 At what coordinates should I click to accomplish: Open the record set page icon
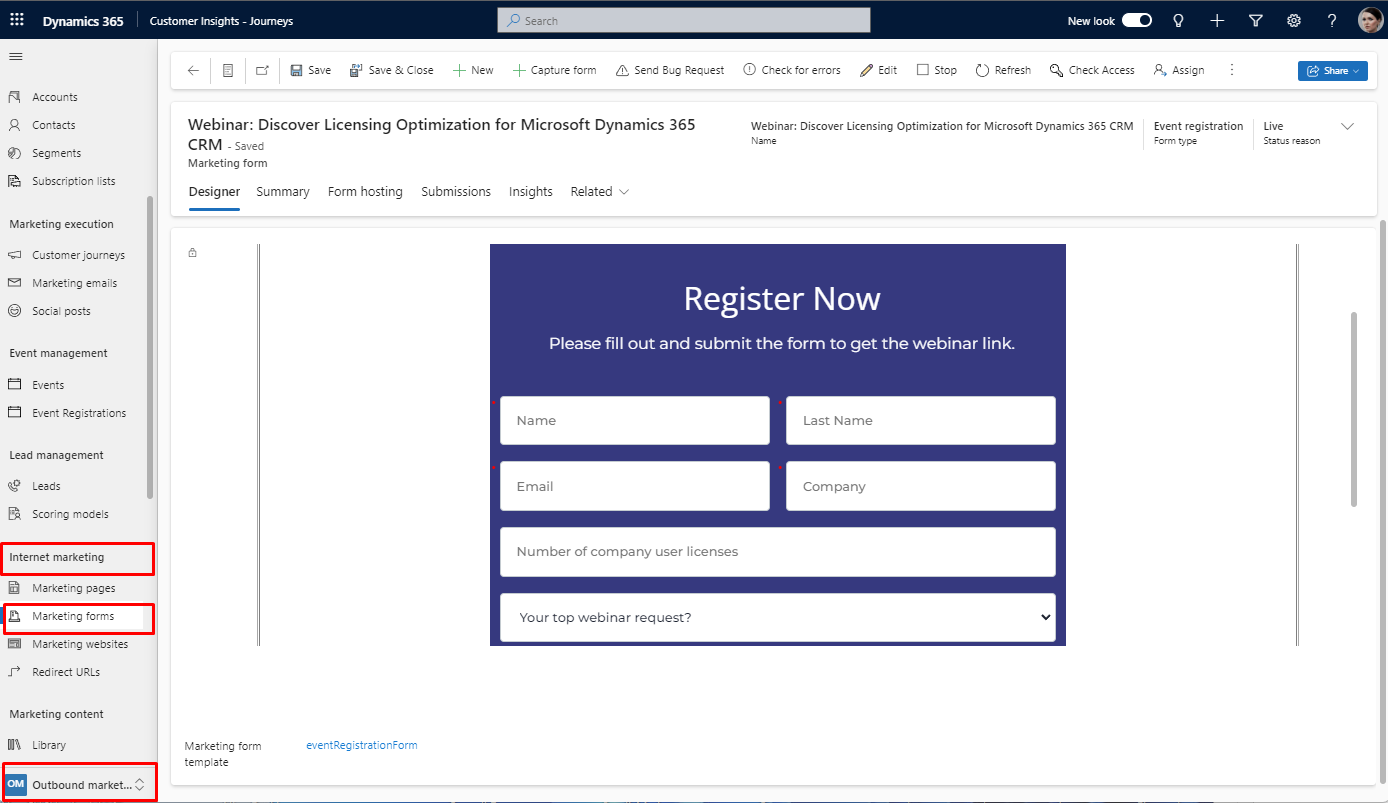[228, 70]
